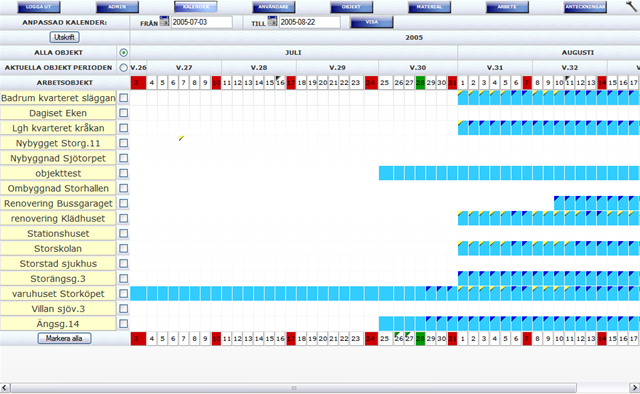
Task: Click scrollbar left arrow at the bottom
Action: click(x=5, y=387)
